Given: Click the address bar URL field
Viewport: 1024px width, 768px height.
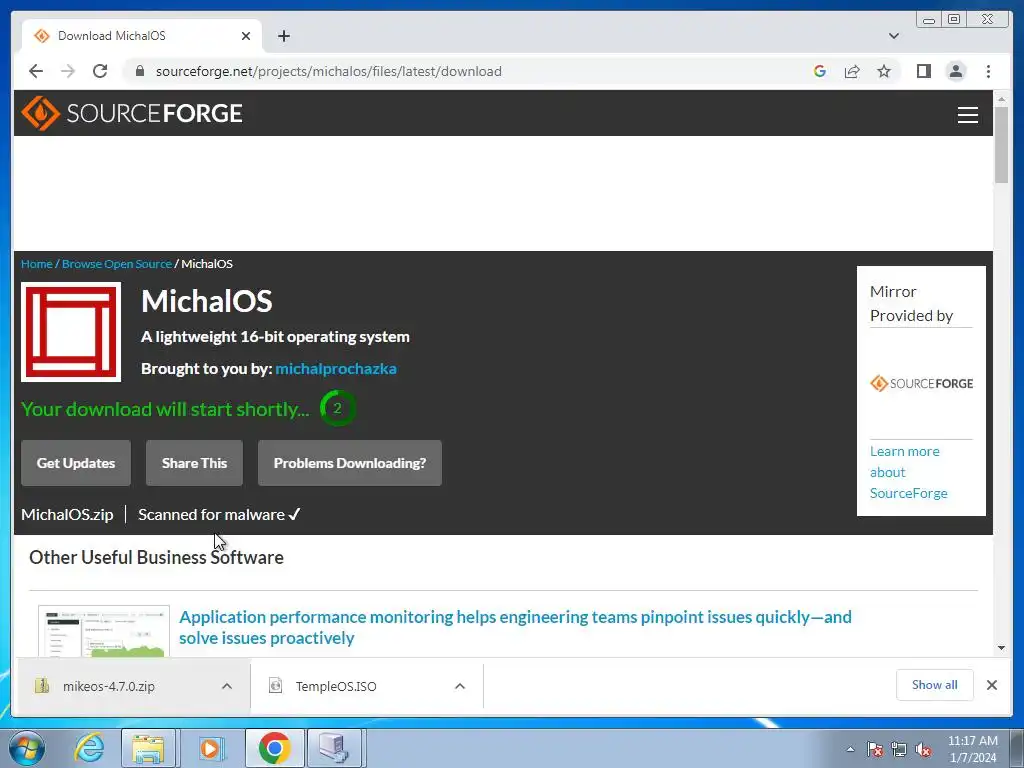Looking at the screenshot, I should coord(328,71).
